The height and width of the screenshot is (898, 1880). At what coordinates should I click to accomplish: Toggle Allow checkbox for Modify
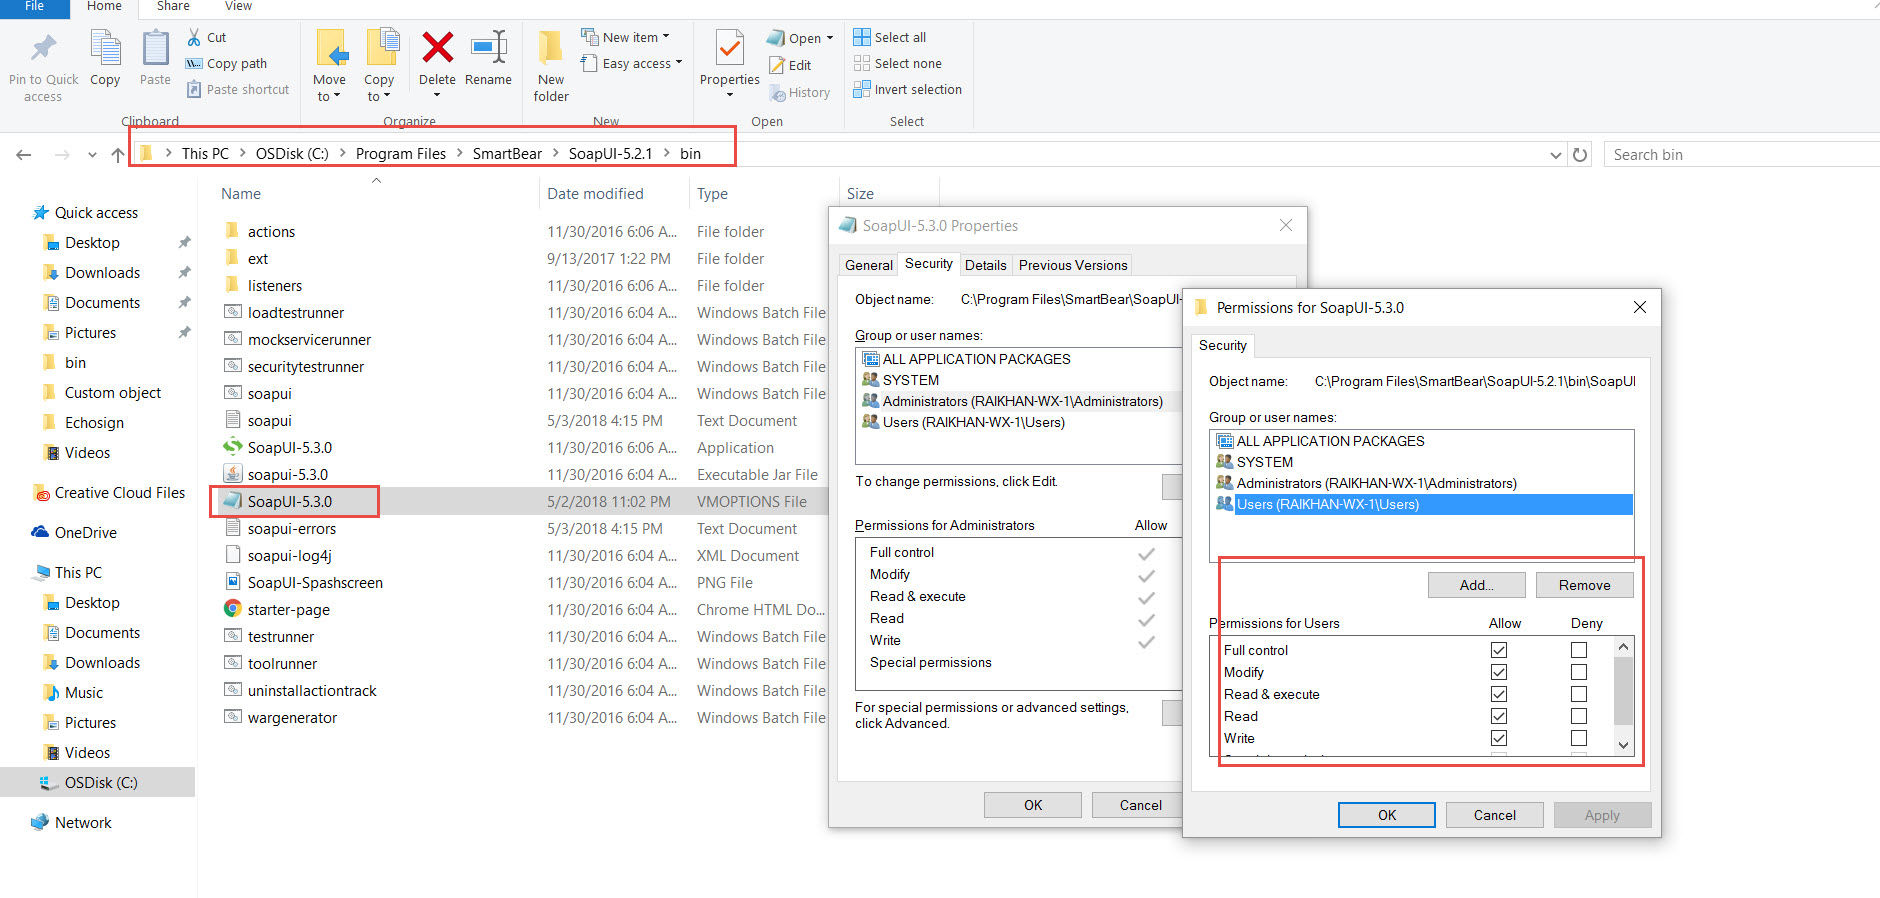1499,672
